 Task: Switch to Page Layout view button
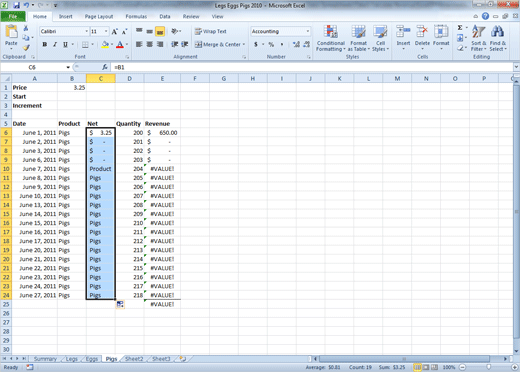426,367
